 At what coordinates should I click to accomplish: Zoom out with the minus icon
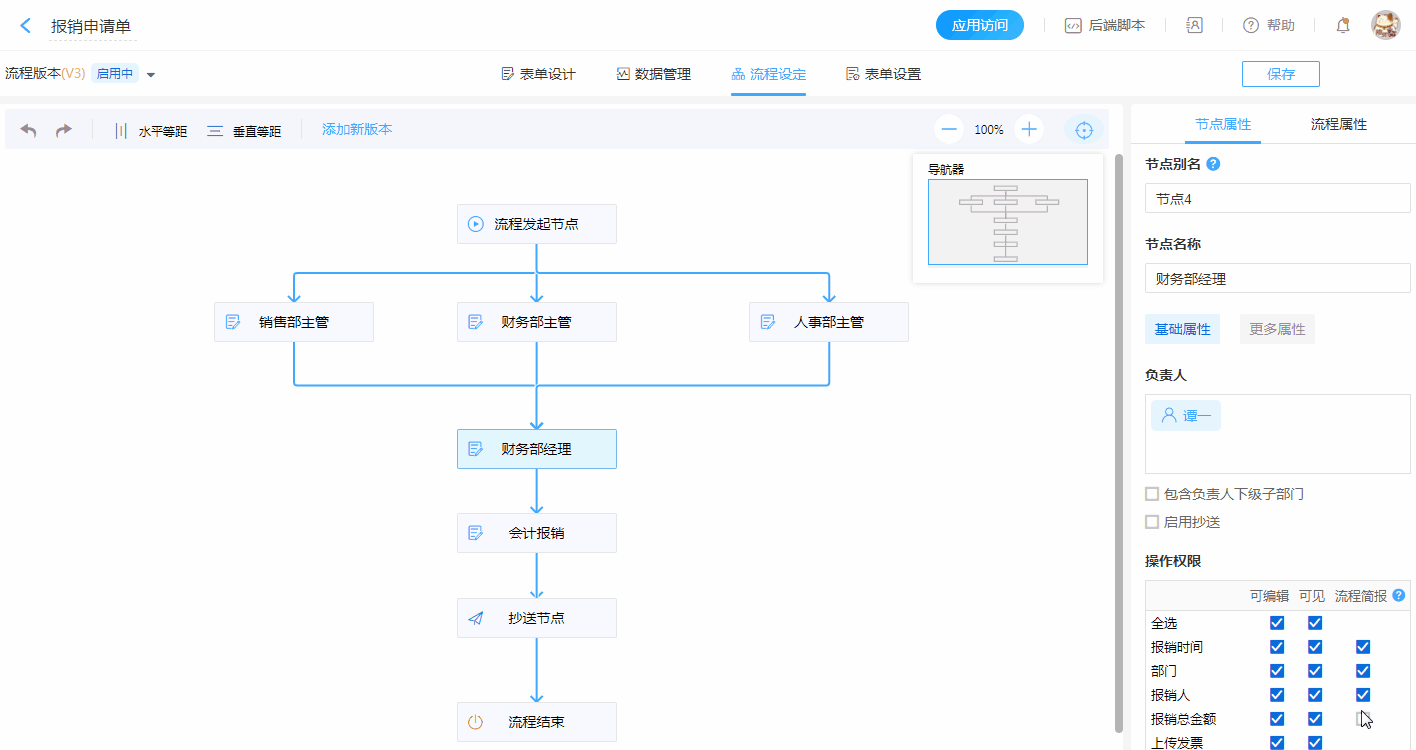coord(949,129)
